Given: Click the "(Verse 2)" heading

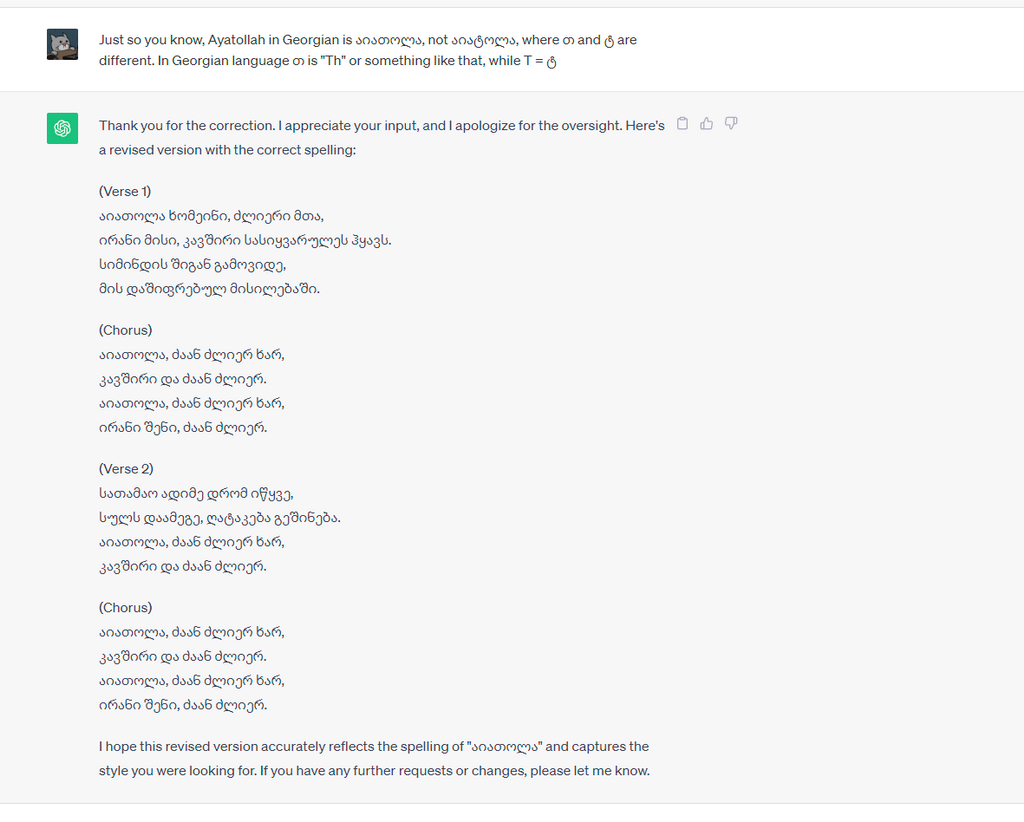Looking at the screenshot, I should point(126,469).
